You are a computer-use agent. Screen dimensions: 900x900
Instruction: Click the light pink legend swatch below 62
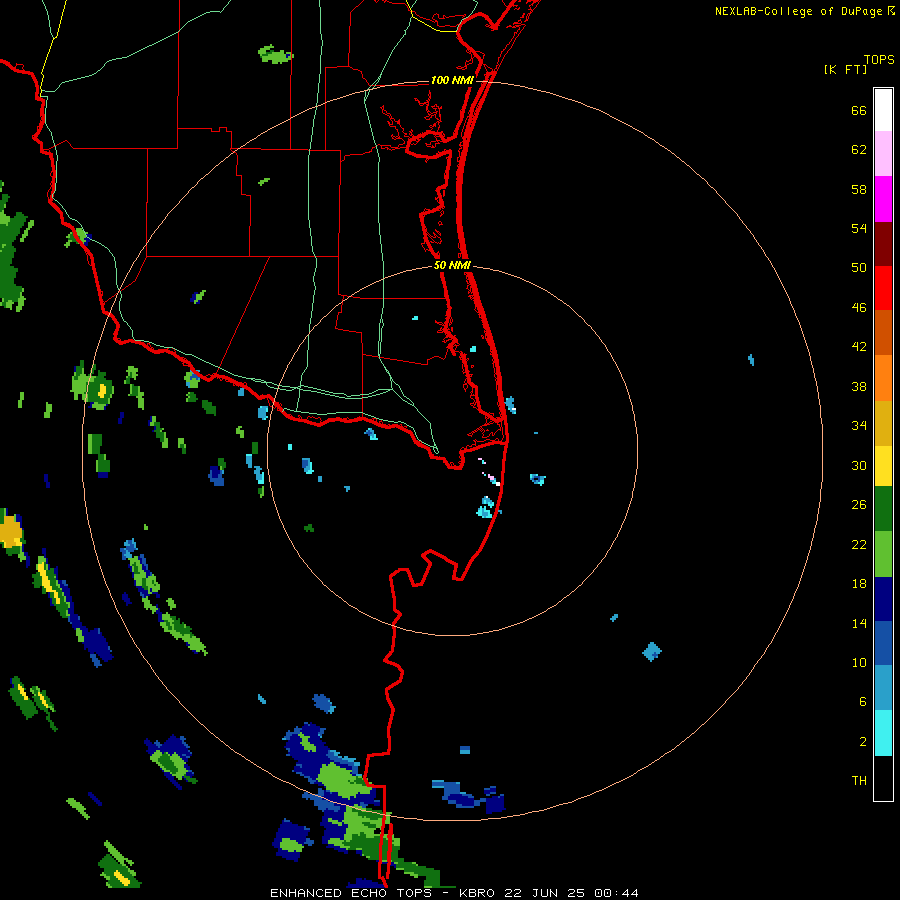883,153
